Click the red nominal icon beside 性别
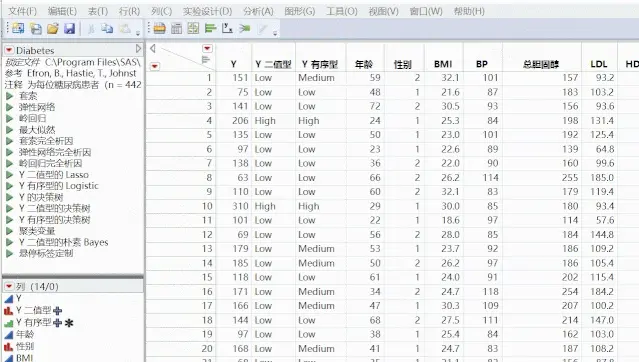 point(8,347)
